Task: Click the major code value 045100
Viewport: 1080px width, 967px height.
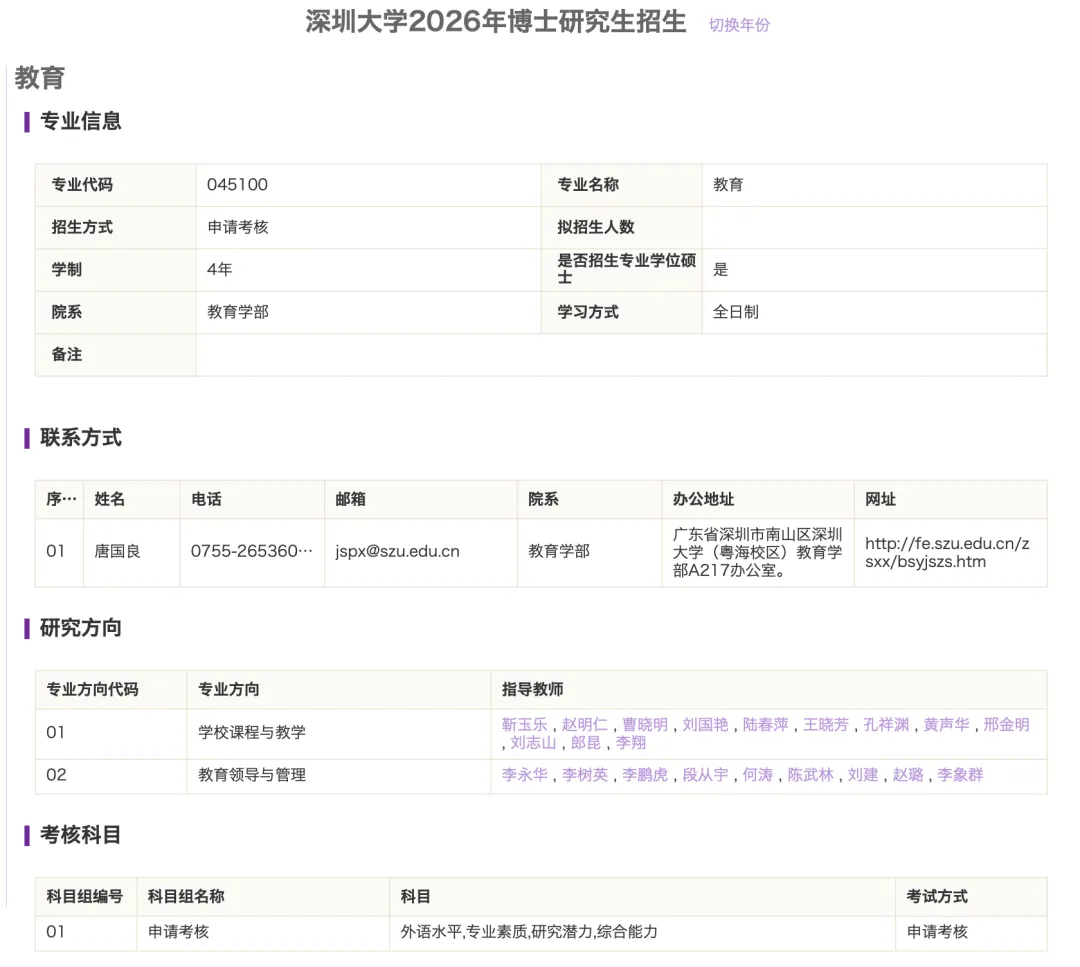Action: pos(238,185)
